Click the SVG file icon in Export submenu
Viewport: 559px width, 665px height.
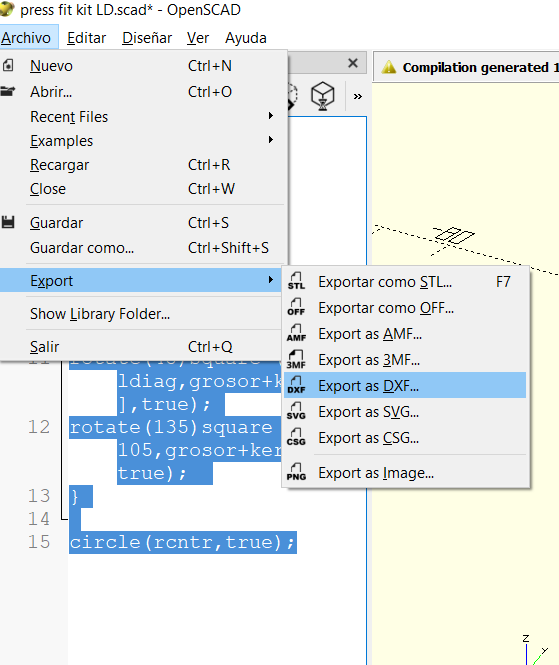tap(296, 411)
